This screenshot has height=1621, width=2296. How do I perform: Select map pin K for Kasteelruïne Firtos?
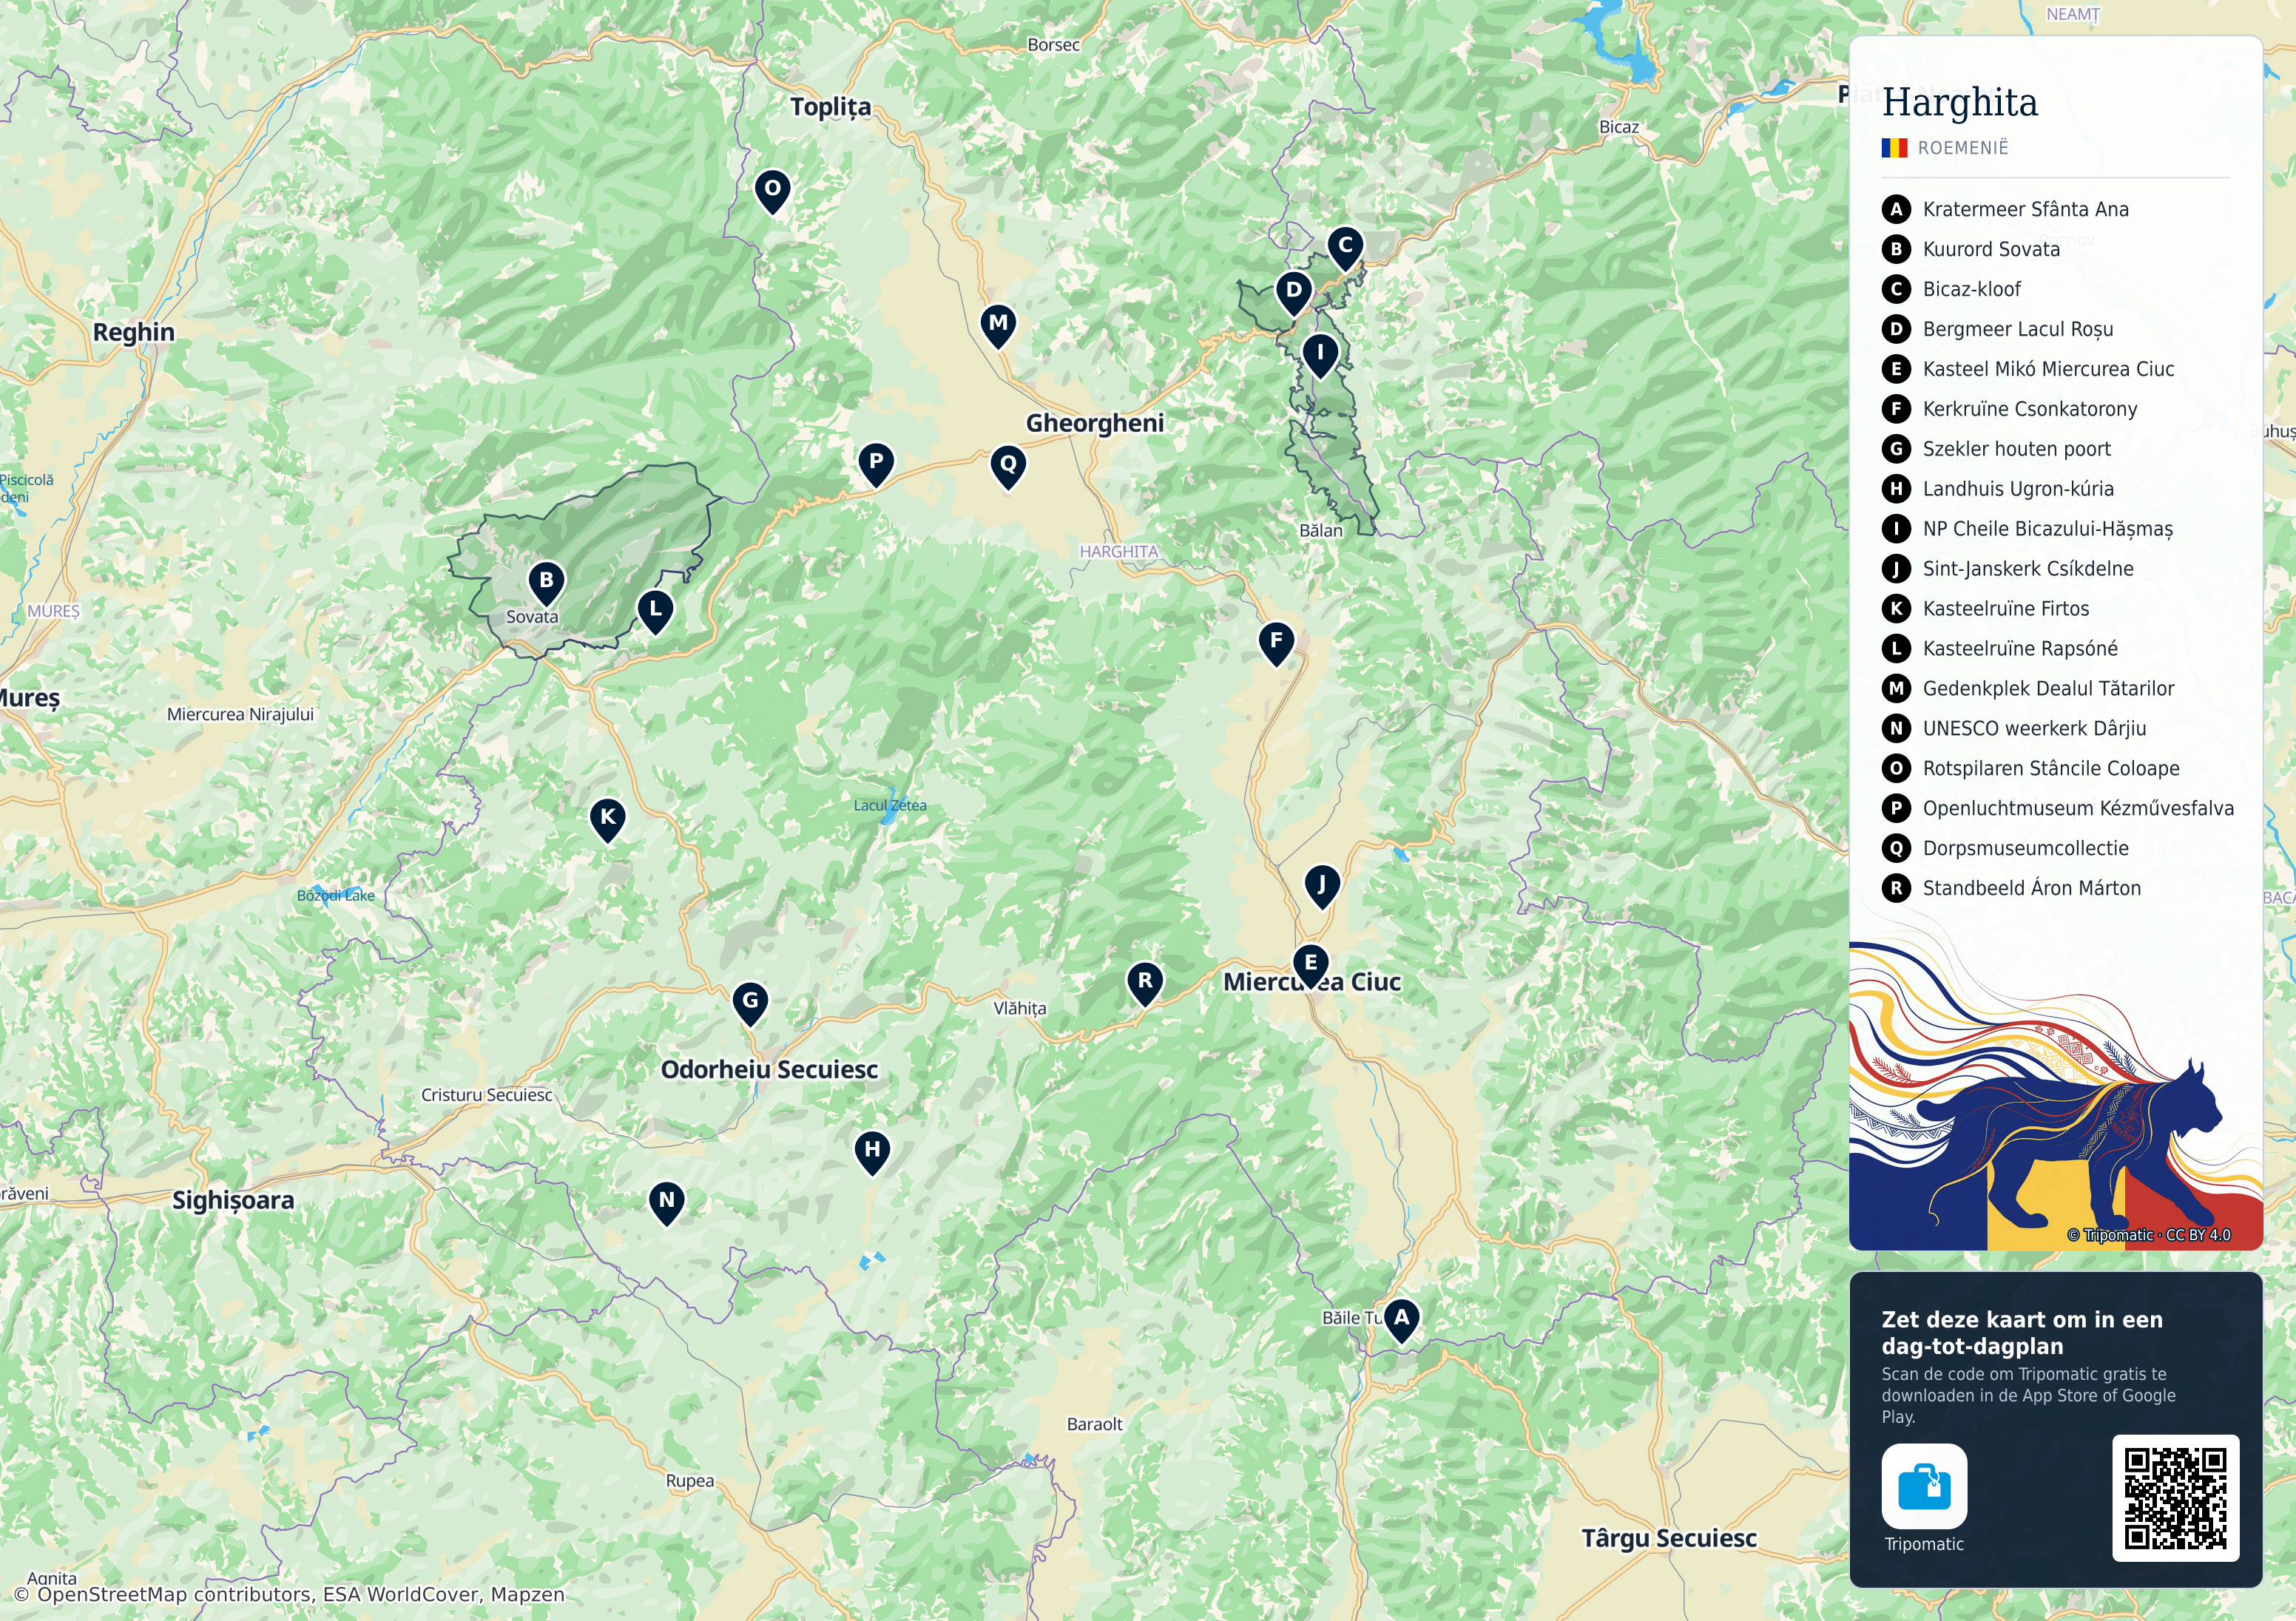click(607, 820)
